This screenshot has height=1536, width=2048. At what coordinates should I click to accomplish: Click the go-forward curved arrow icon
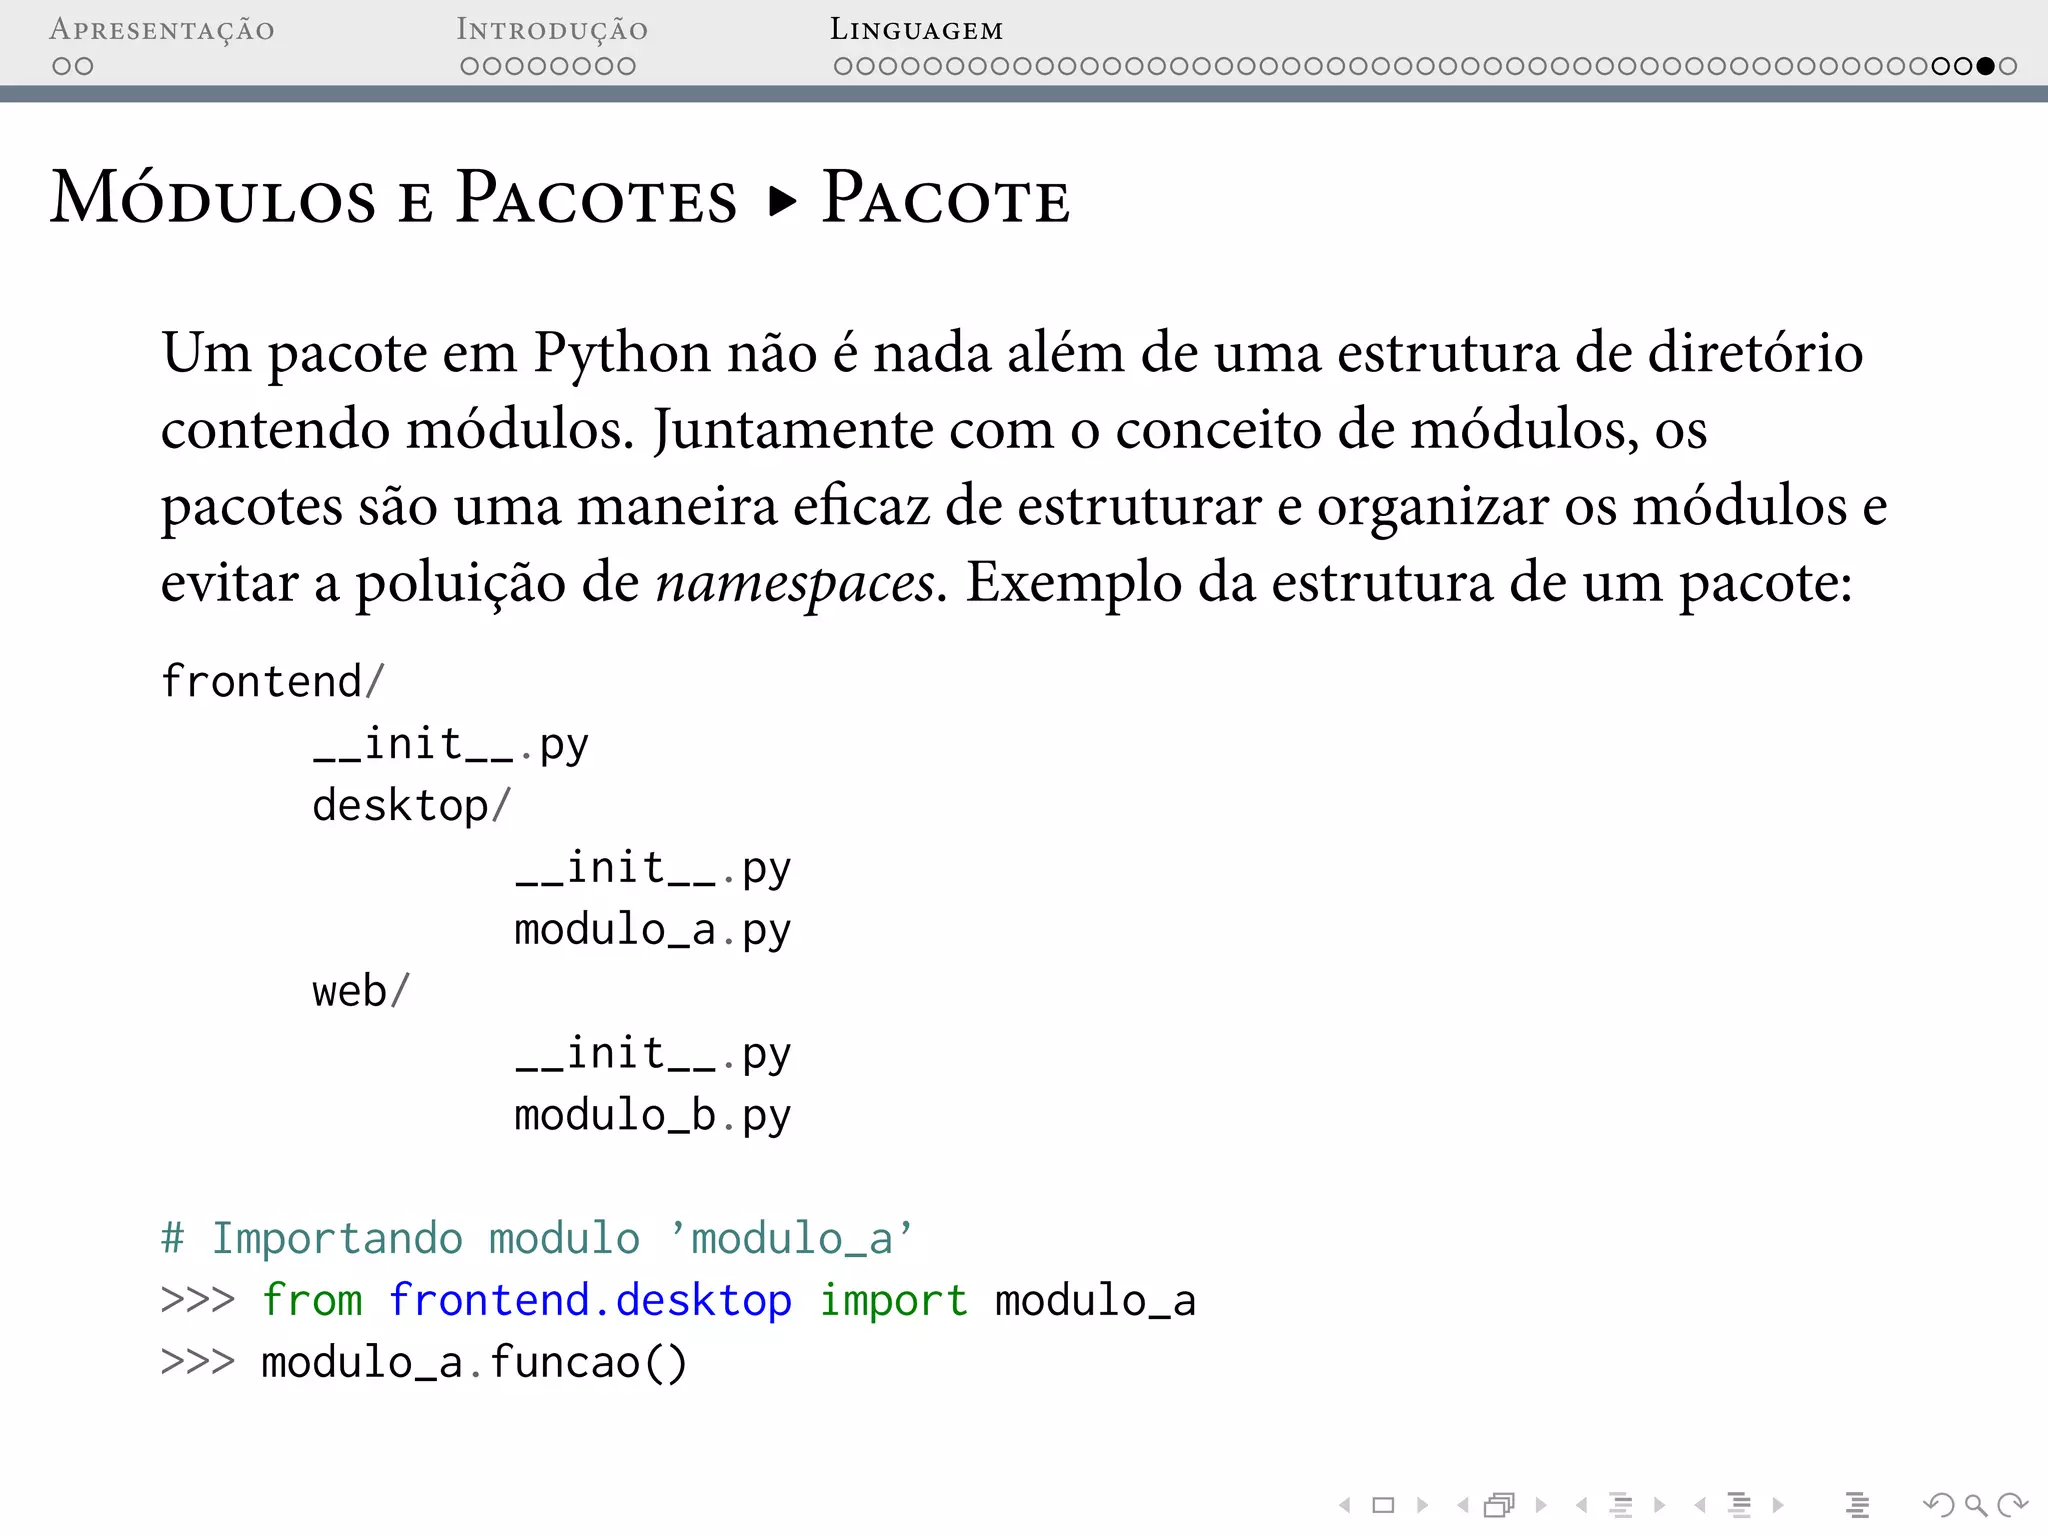[2012, 1504]
